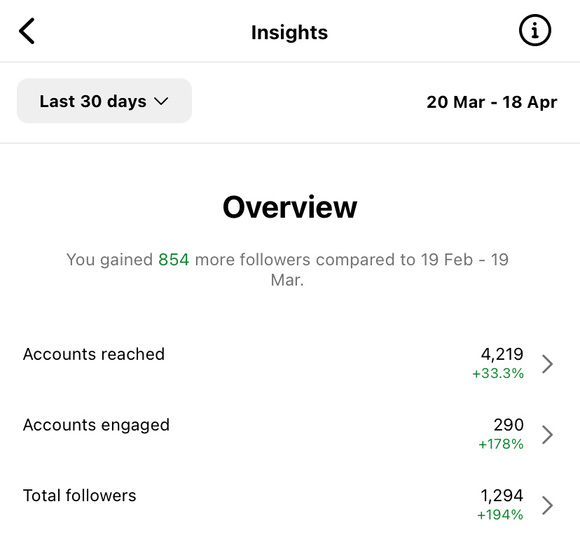Click chevron beside Accounts reached
The height and width of the screenshot is (546, 580).
coord(547,364)
